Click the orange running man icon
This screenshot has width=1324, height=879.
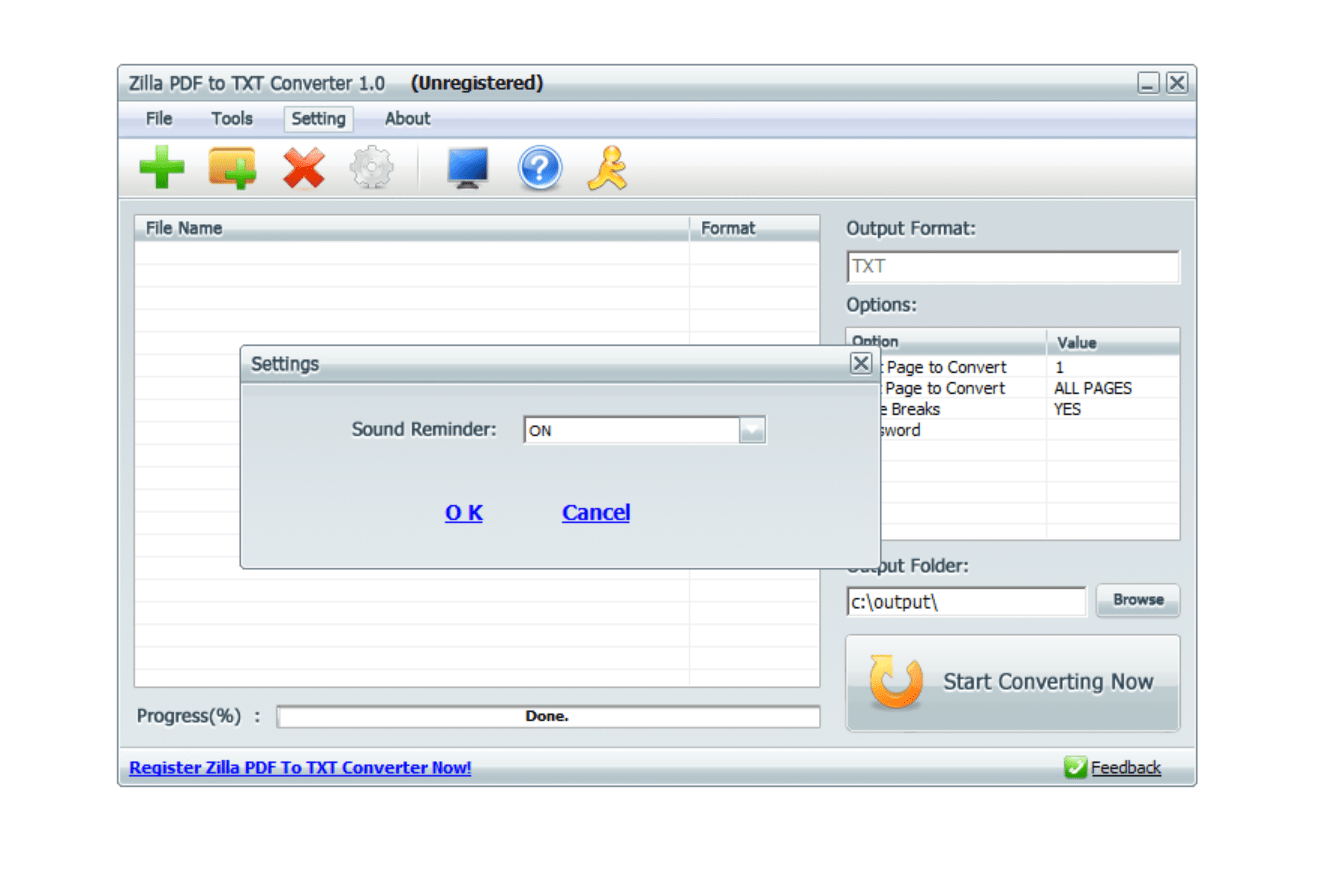point(608,168)
